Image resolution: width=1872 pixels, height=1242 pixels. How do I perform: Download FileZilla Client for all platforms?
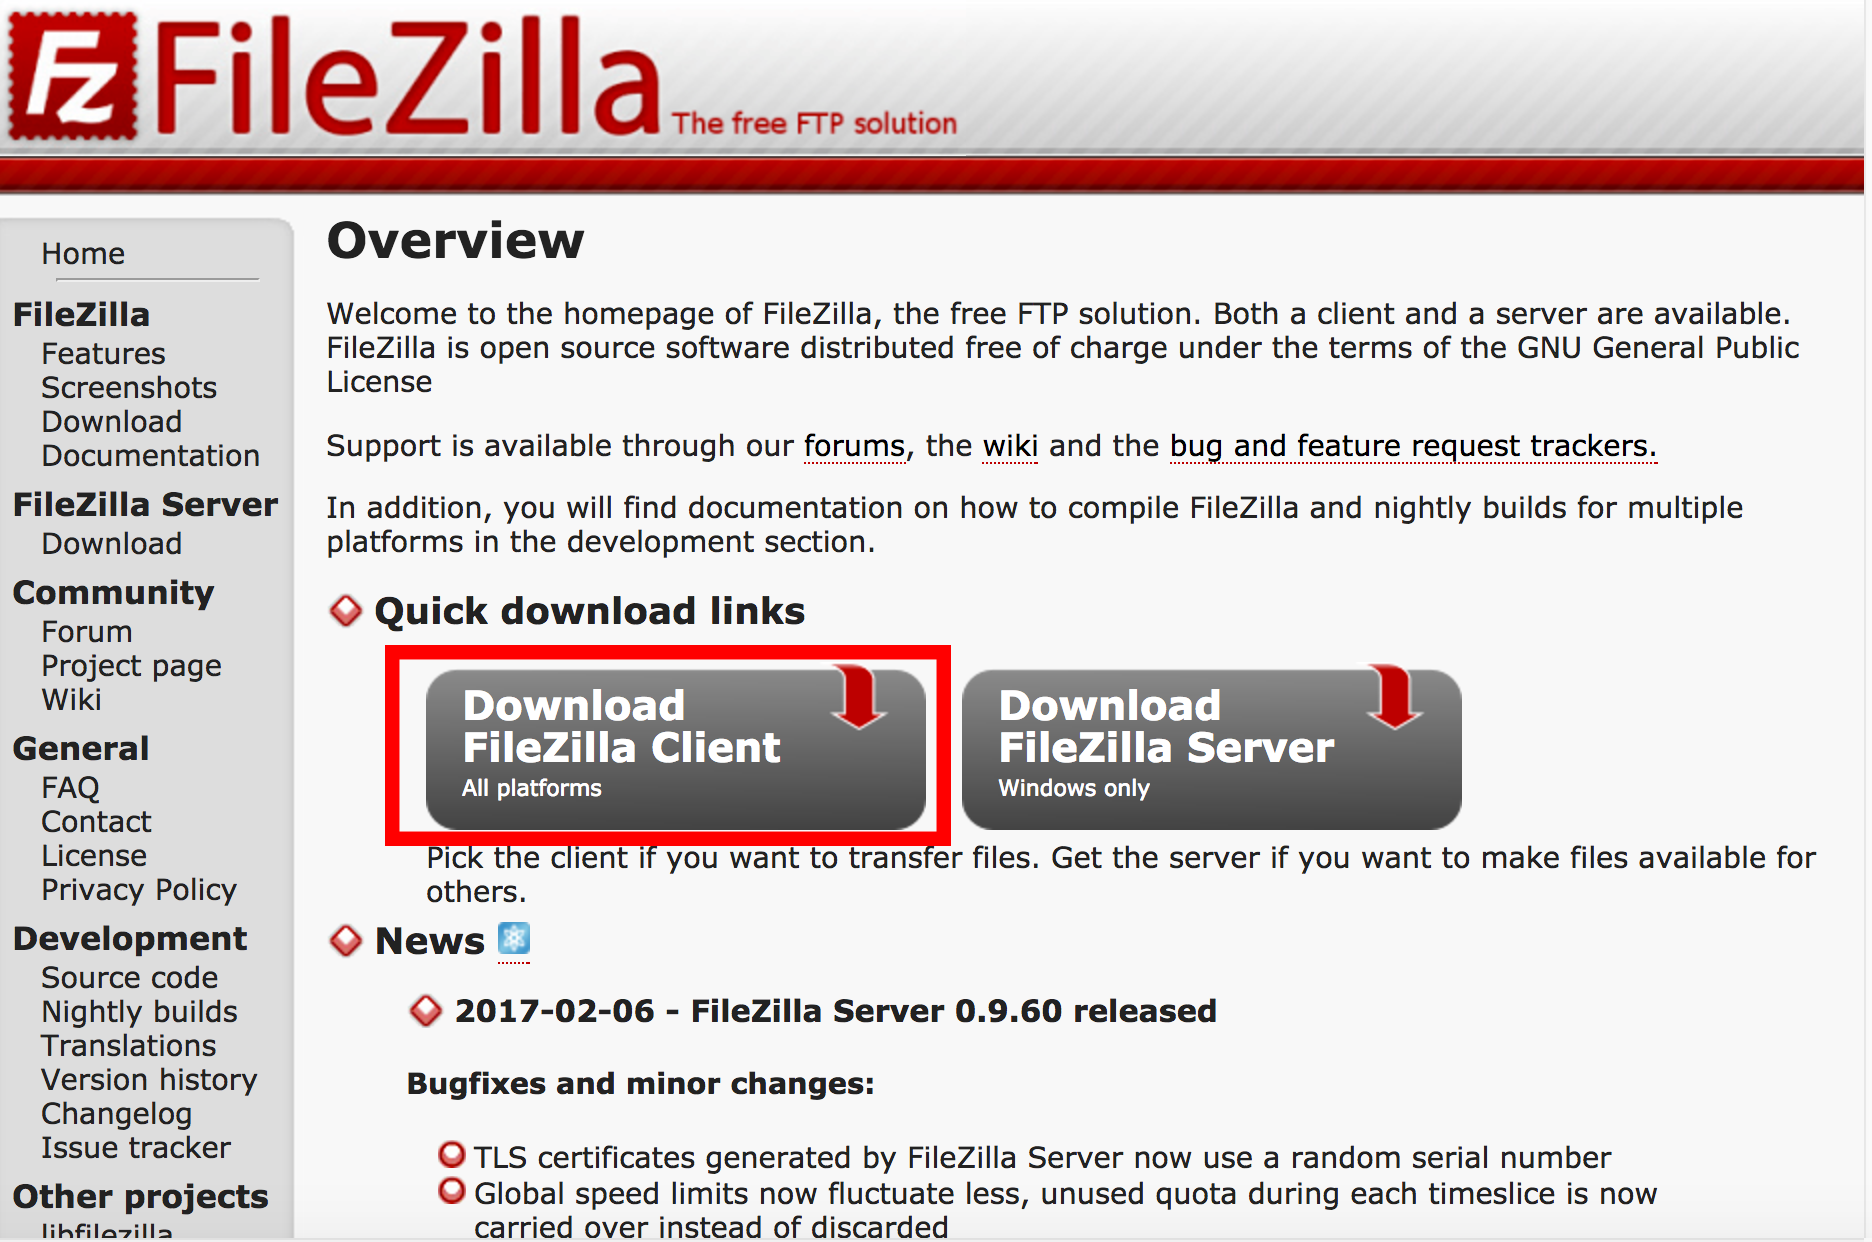(676, 749)
